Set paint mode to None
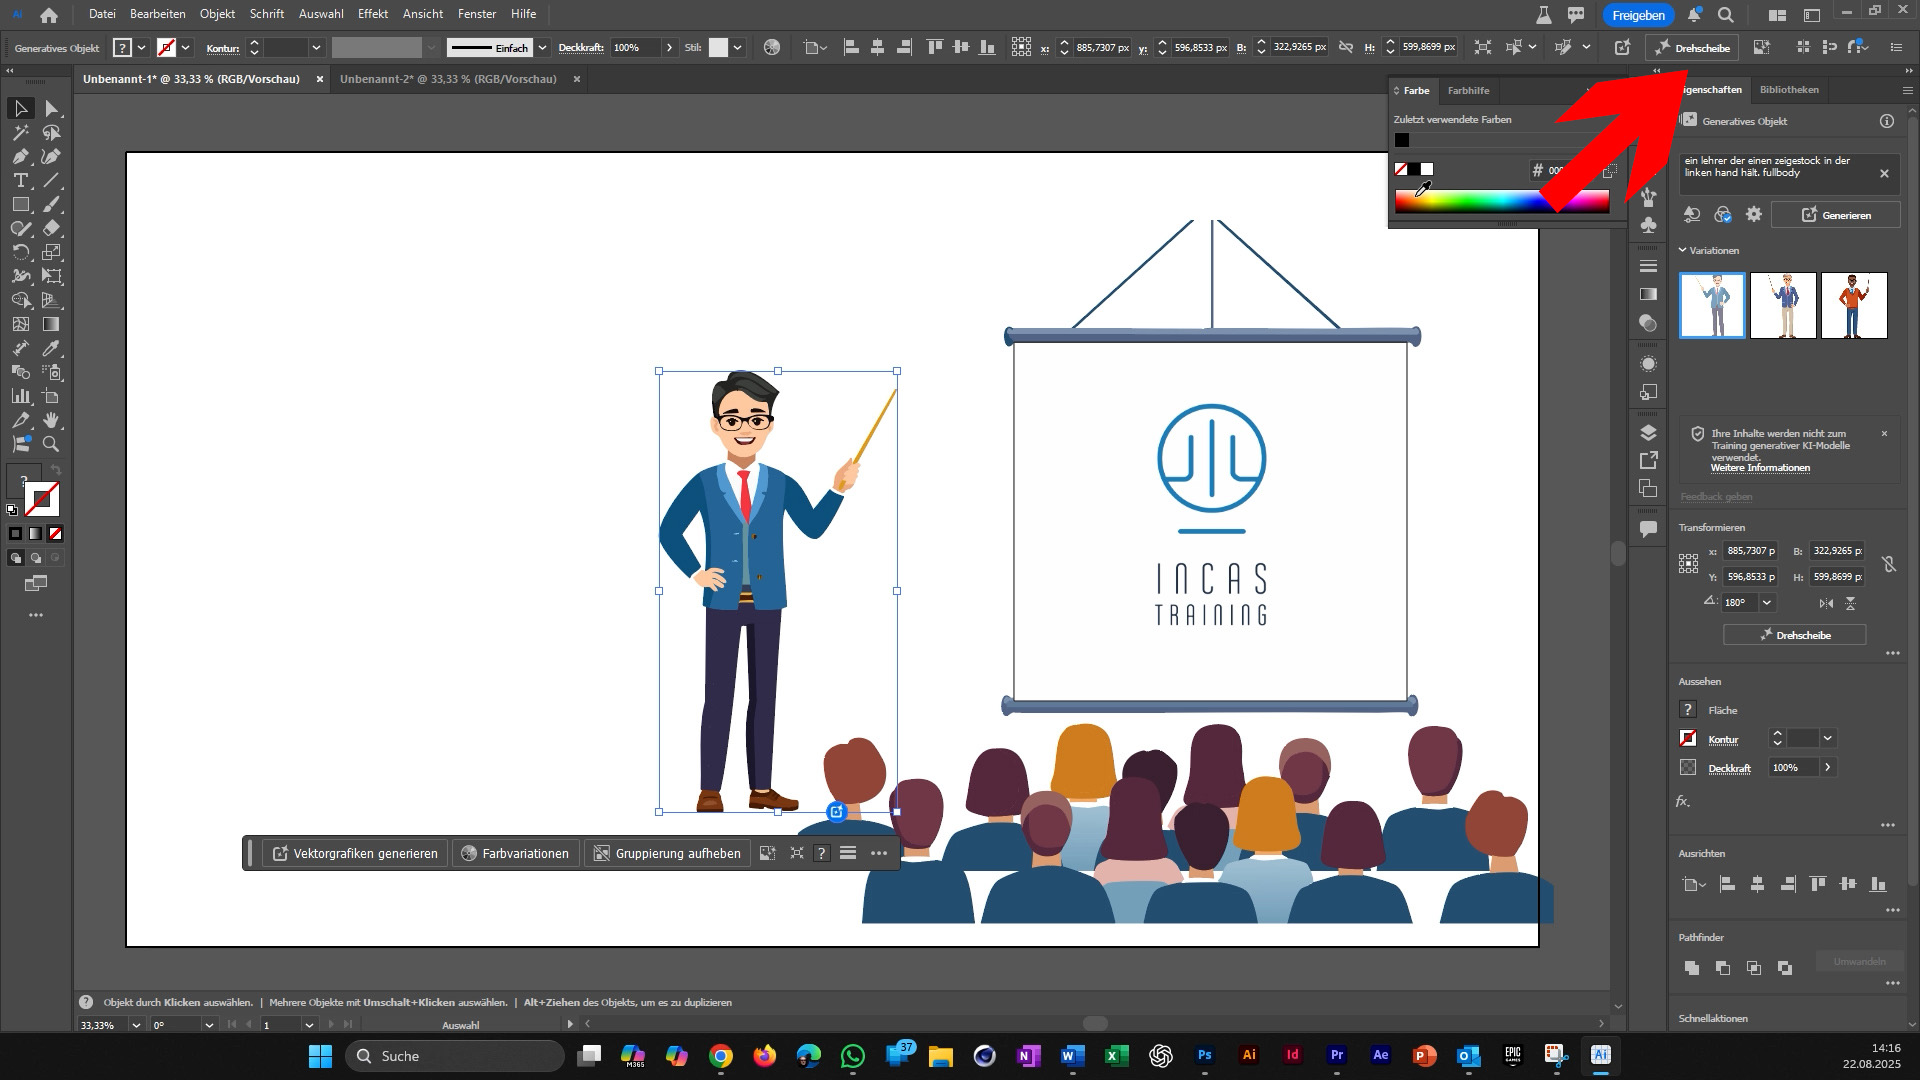Image resolution: width=1920 pixels, height=1080 pixels. 55,534
